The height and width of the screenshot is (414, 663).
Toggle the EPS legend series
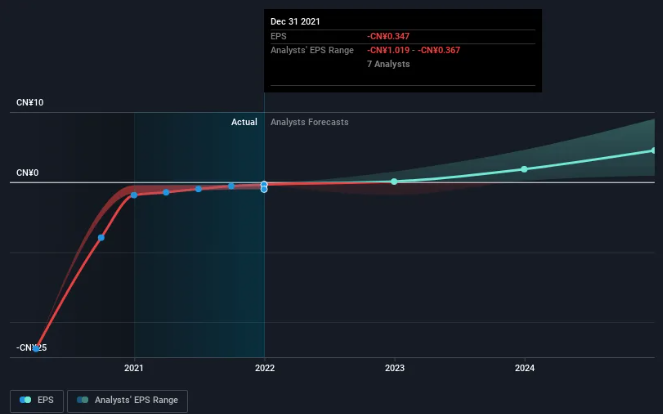(x=37, y=400)
